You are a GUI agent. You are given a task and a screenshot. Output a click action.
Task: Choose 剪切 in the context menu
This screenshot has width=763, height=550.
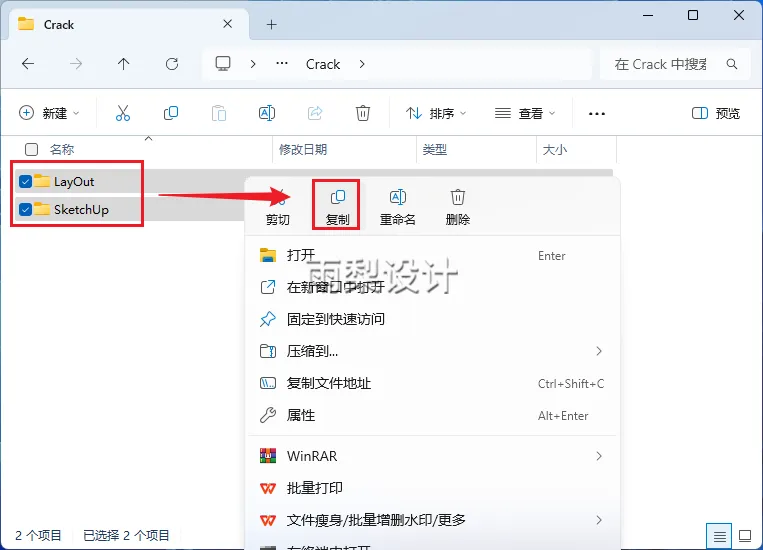(x=278, y=206)
